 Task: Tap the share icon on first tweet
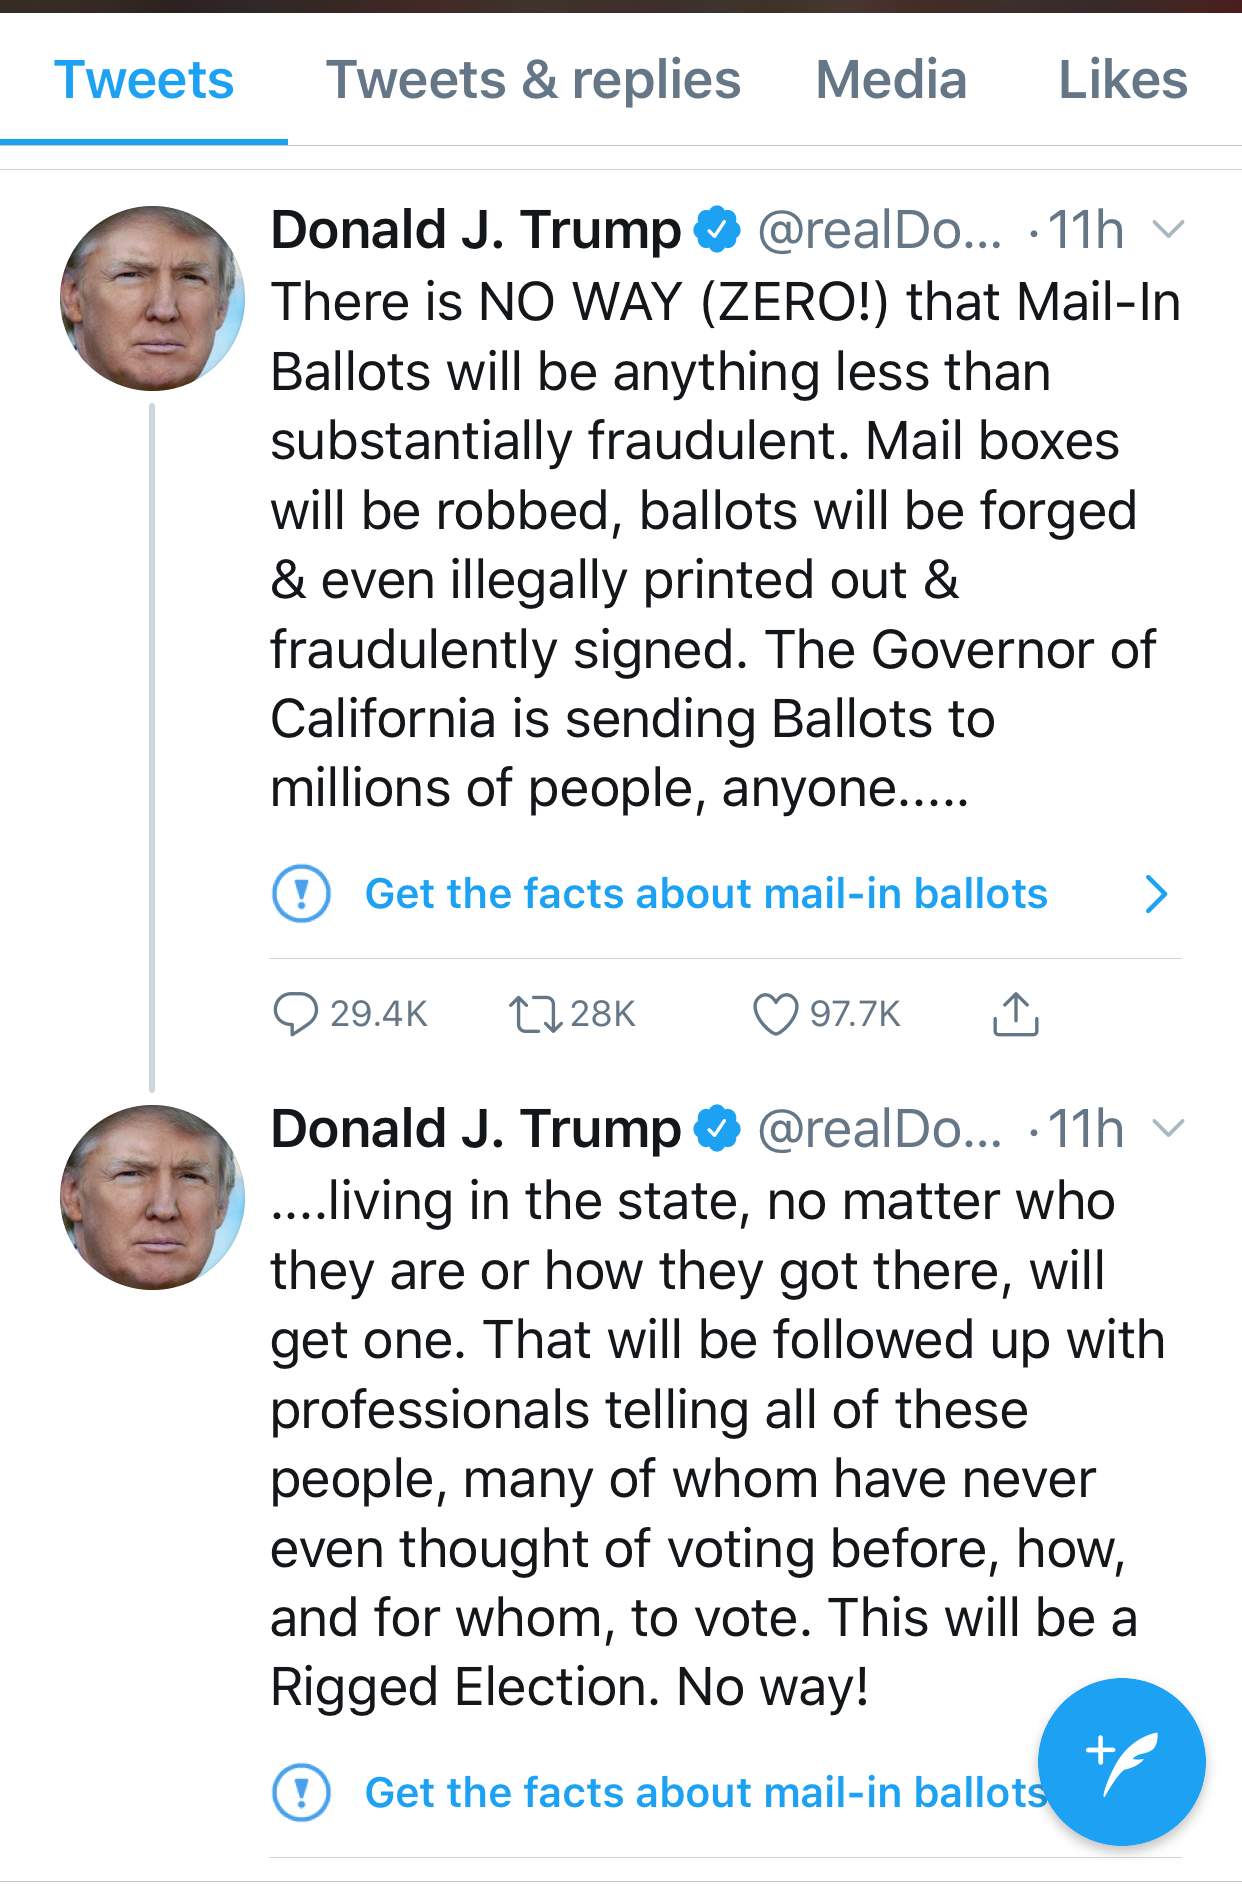click(1016, 1013)
